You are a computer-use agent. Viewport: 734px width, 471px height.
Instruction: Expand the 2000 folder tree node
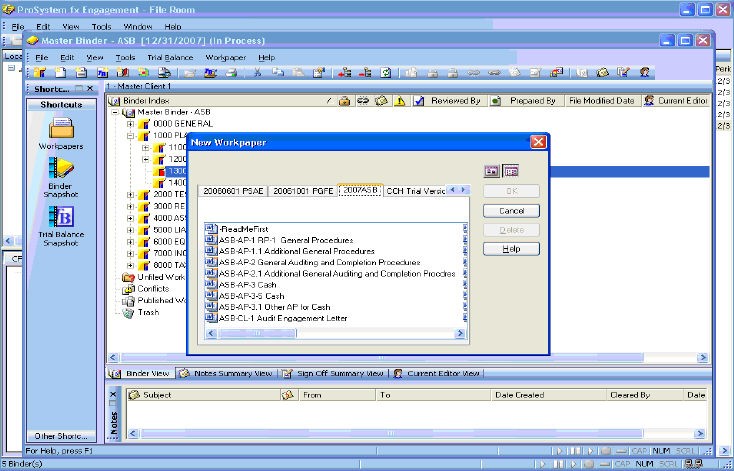[x=130, y=195]
